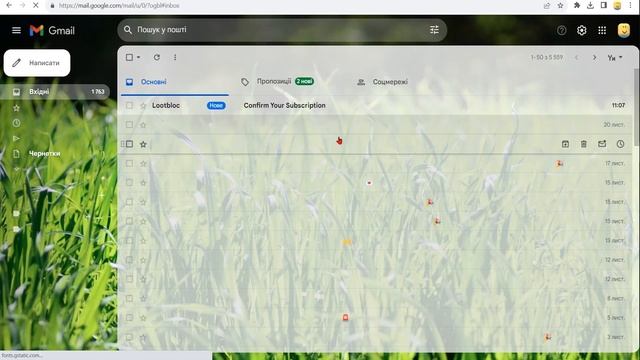This screenshot has width=640, height=360.
Task: Go to next page of emails
Action: 594,58
